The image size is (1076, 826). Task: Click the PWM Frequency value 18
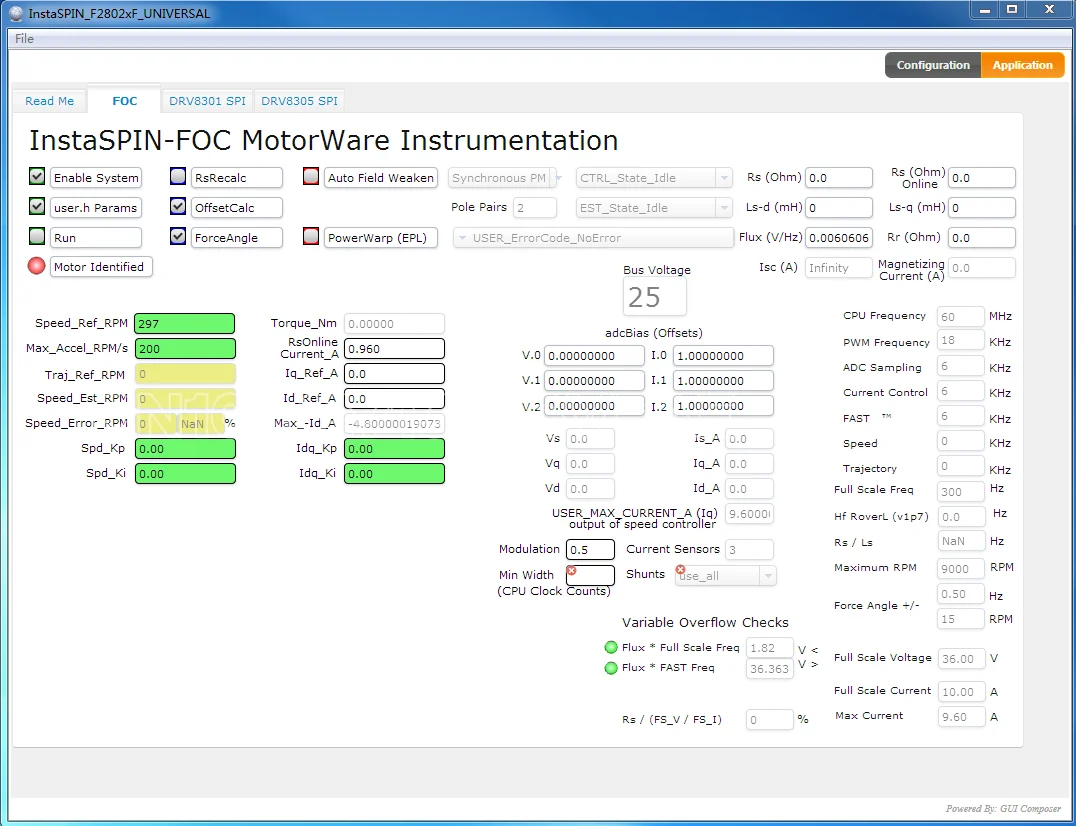click(x=961, y=340)
